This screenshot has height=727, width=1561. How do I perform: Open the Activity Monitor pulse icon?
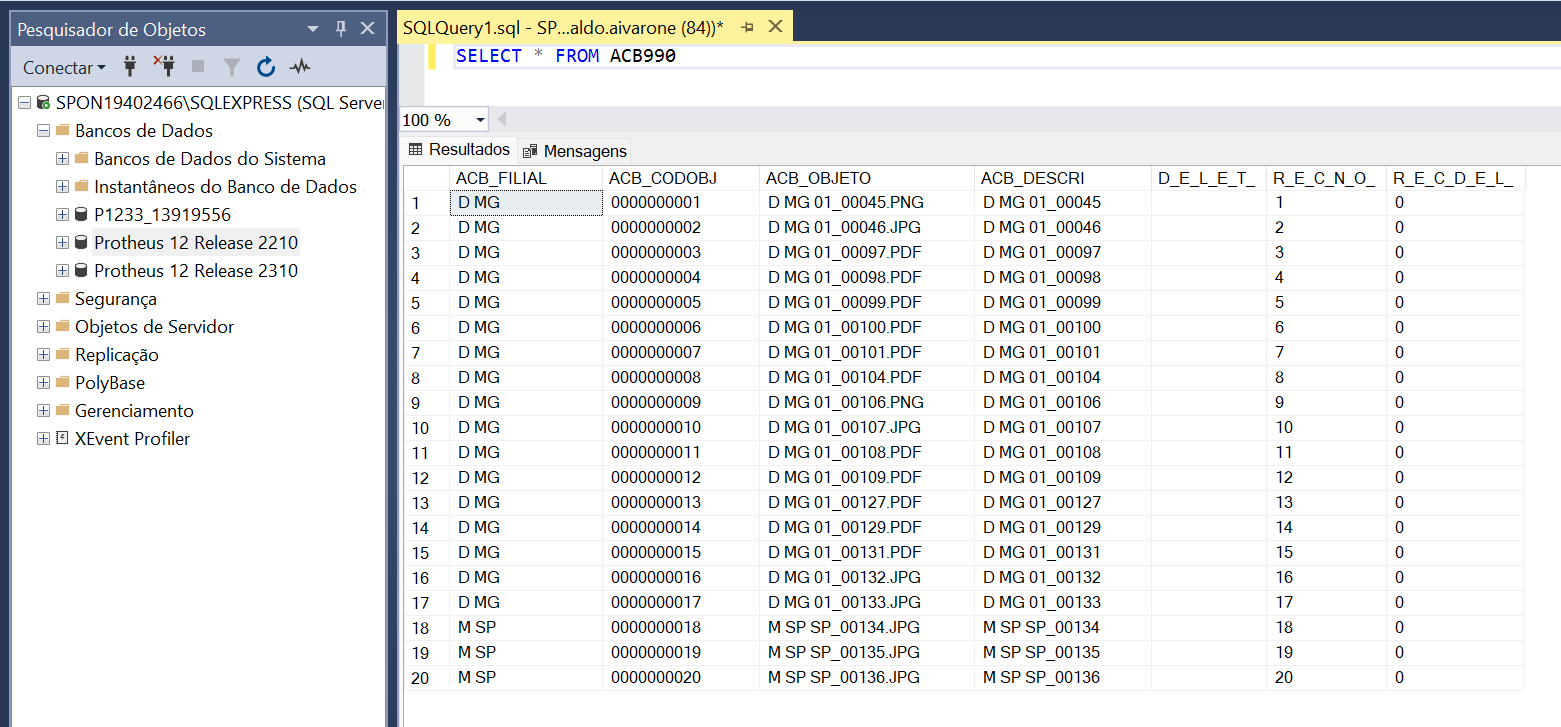click(x=300, y=67)
